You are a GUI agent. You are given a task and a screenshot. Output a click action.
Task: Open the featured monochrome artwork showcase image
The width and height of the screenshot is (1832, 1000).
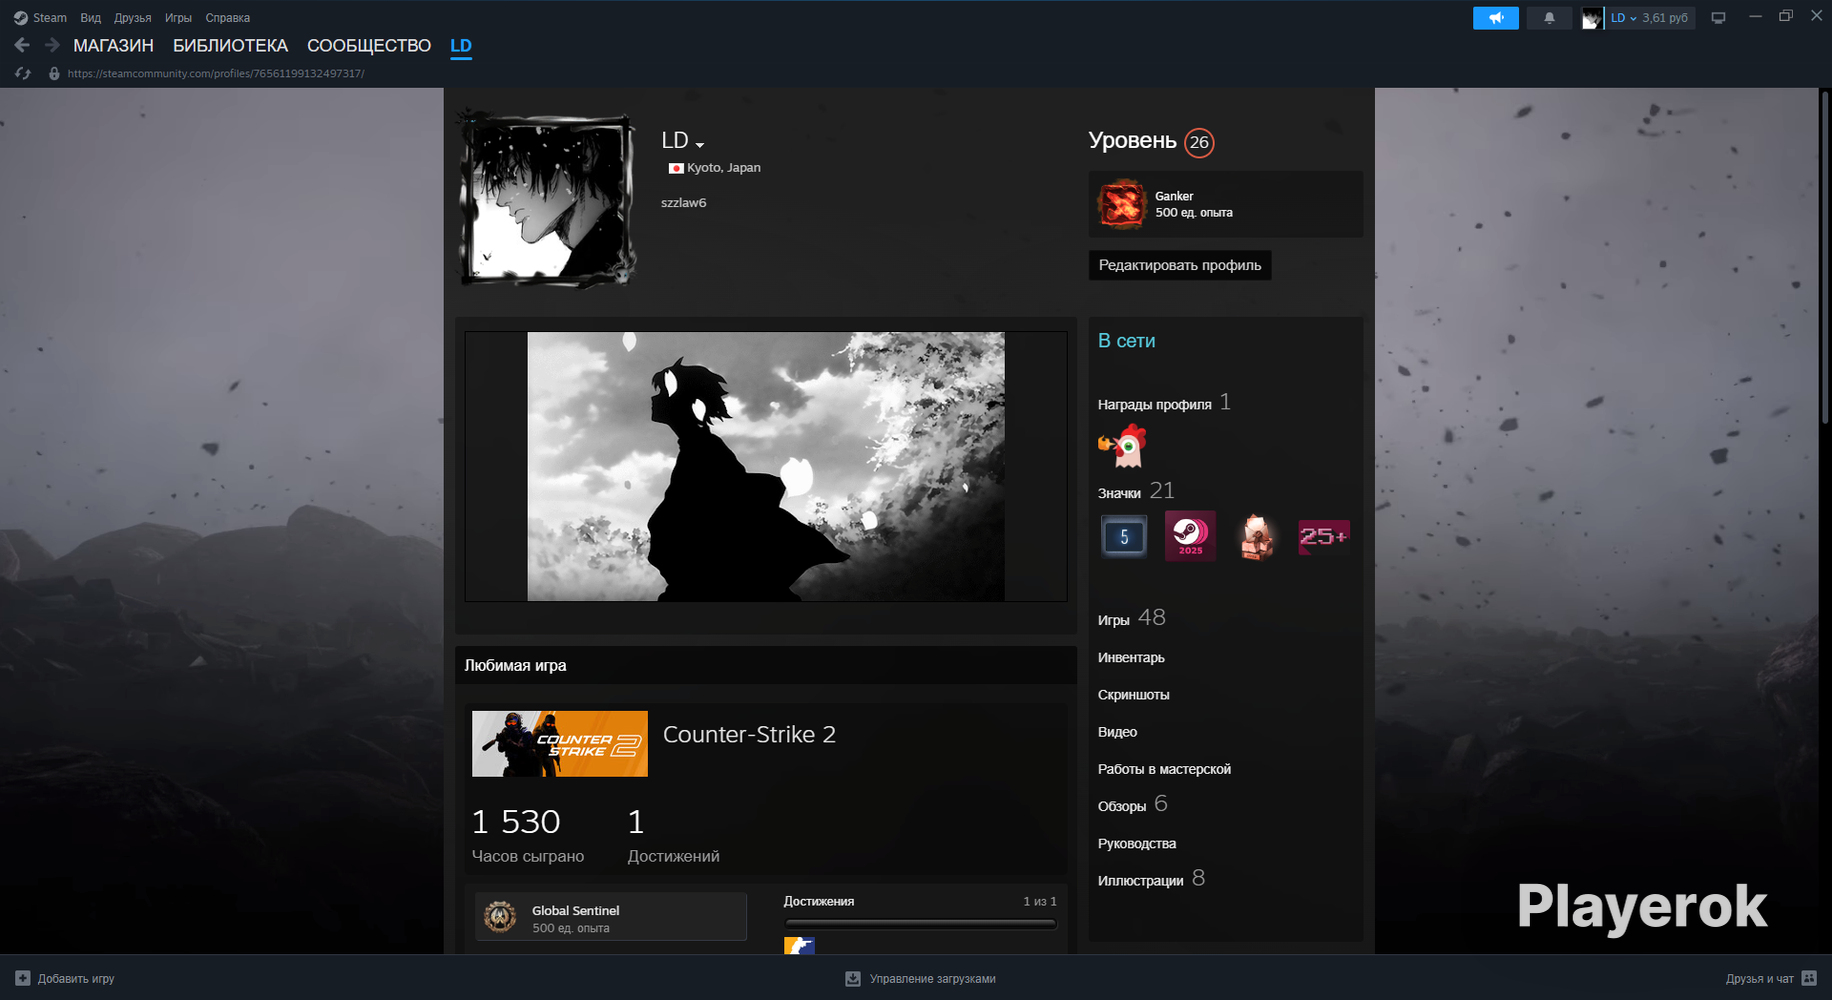(x=766, y=466)
